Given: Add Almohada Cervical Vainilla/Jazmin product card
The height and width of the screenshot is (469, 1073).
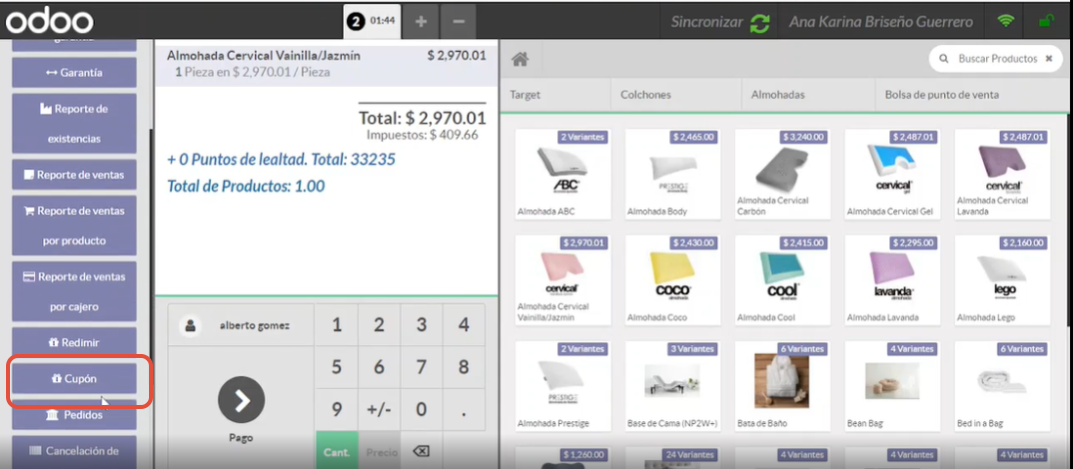Looking at the screenshot, I should (563, 280).
